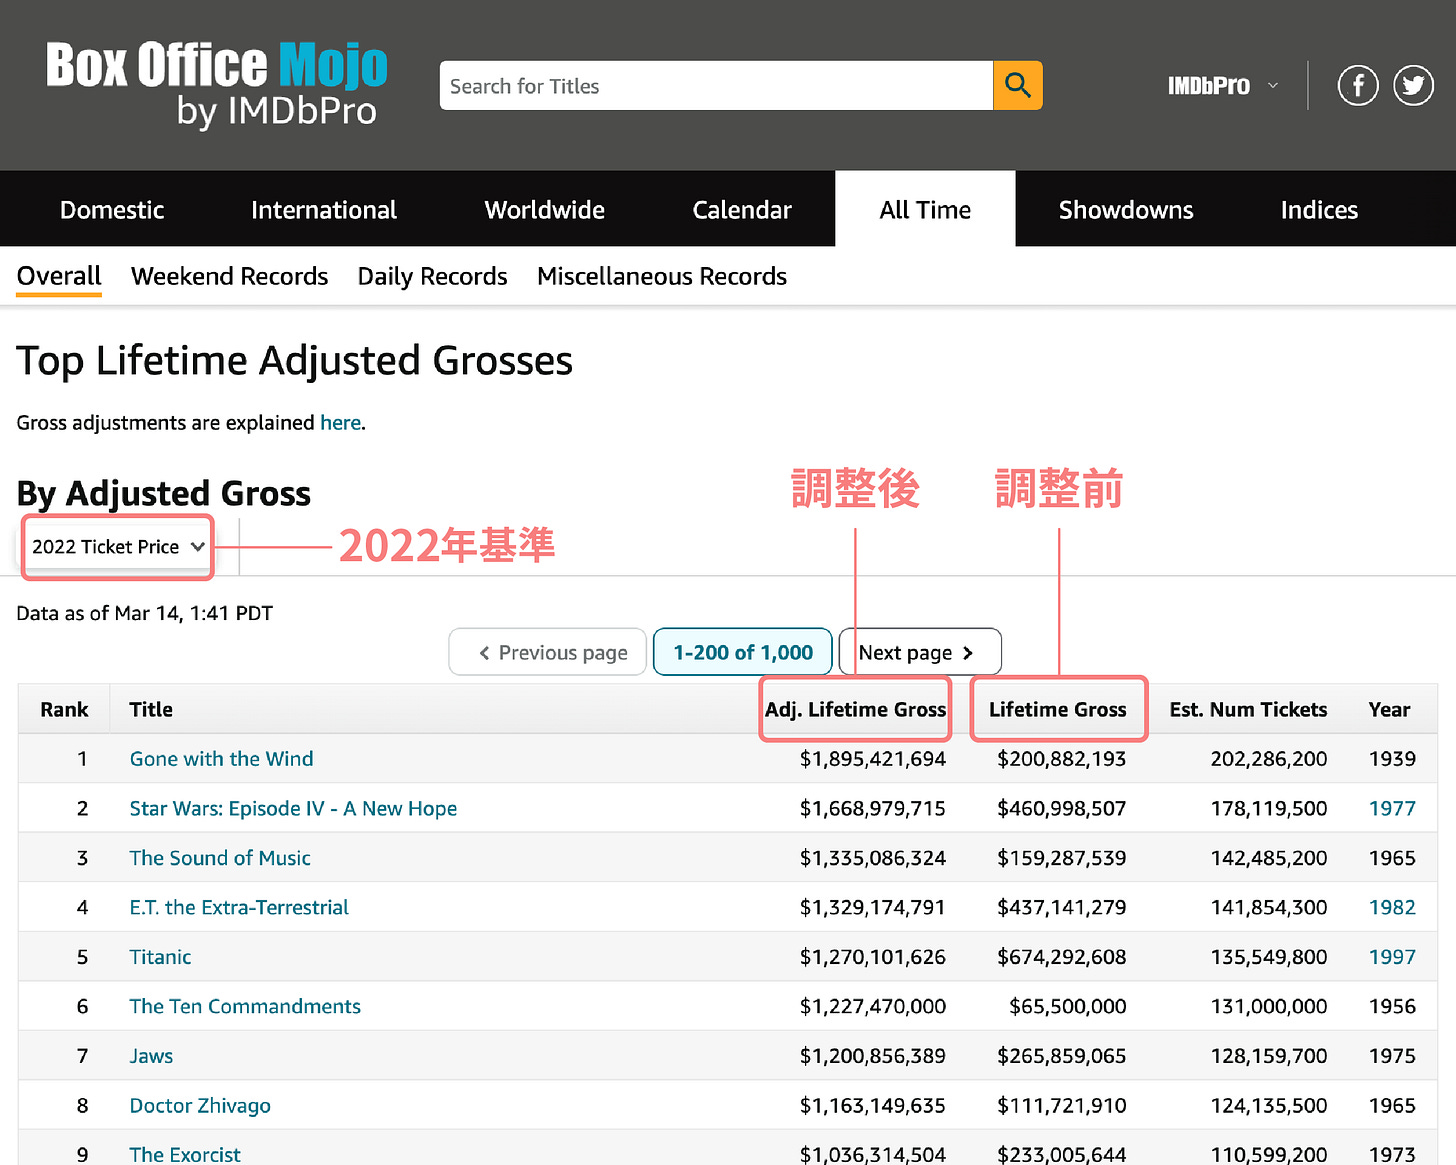Select the $65,500,000 lifetime gross value
The image size is (1456, 1165).
click(1068, 1007)
